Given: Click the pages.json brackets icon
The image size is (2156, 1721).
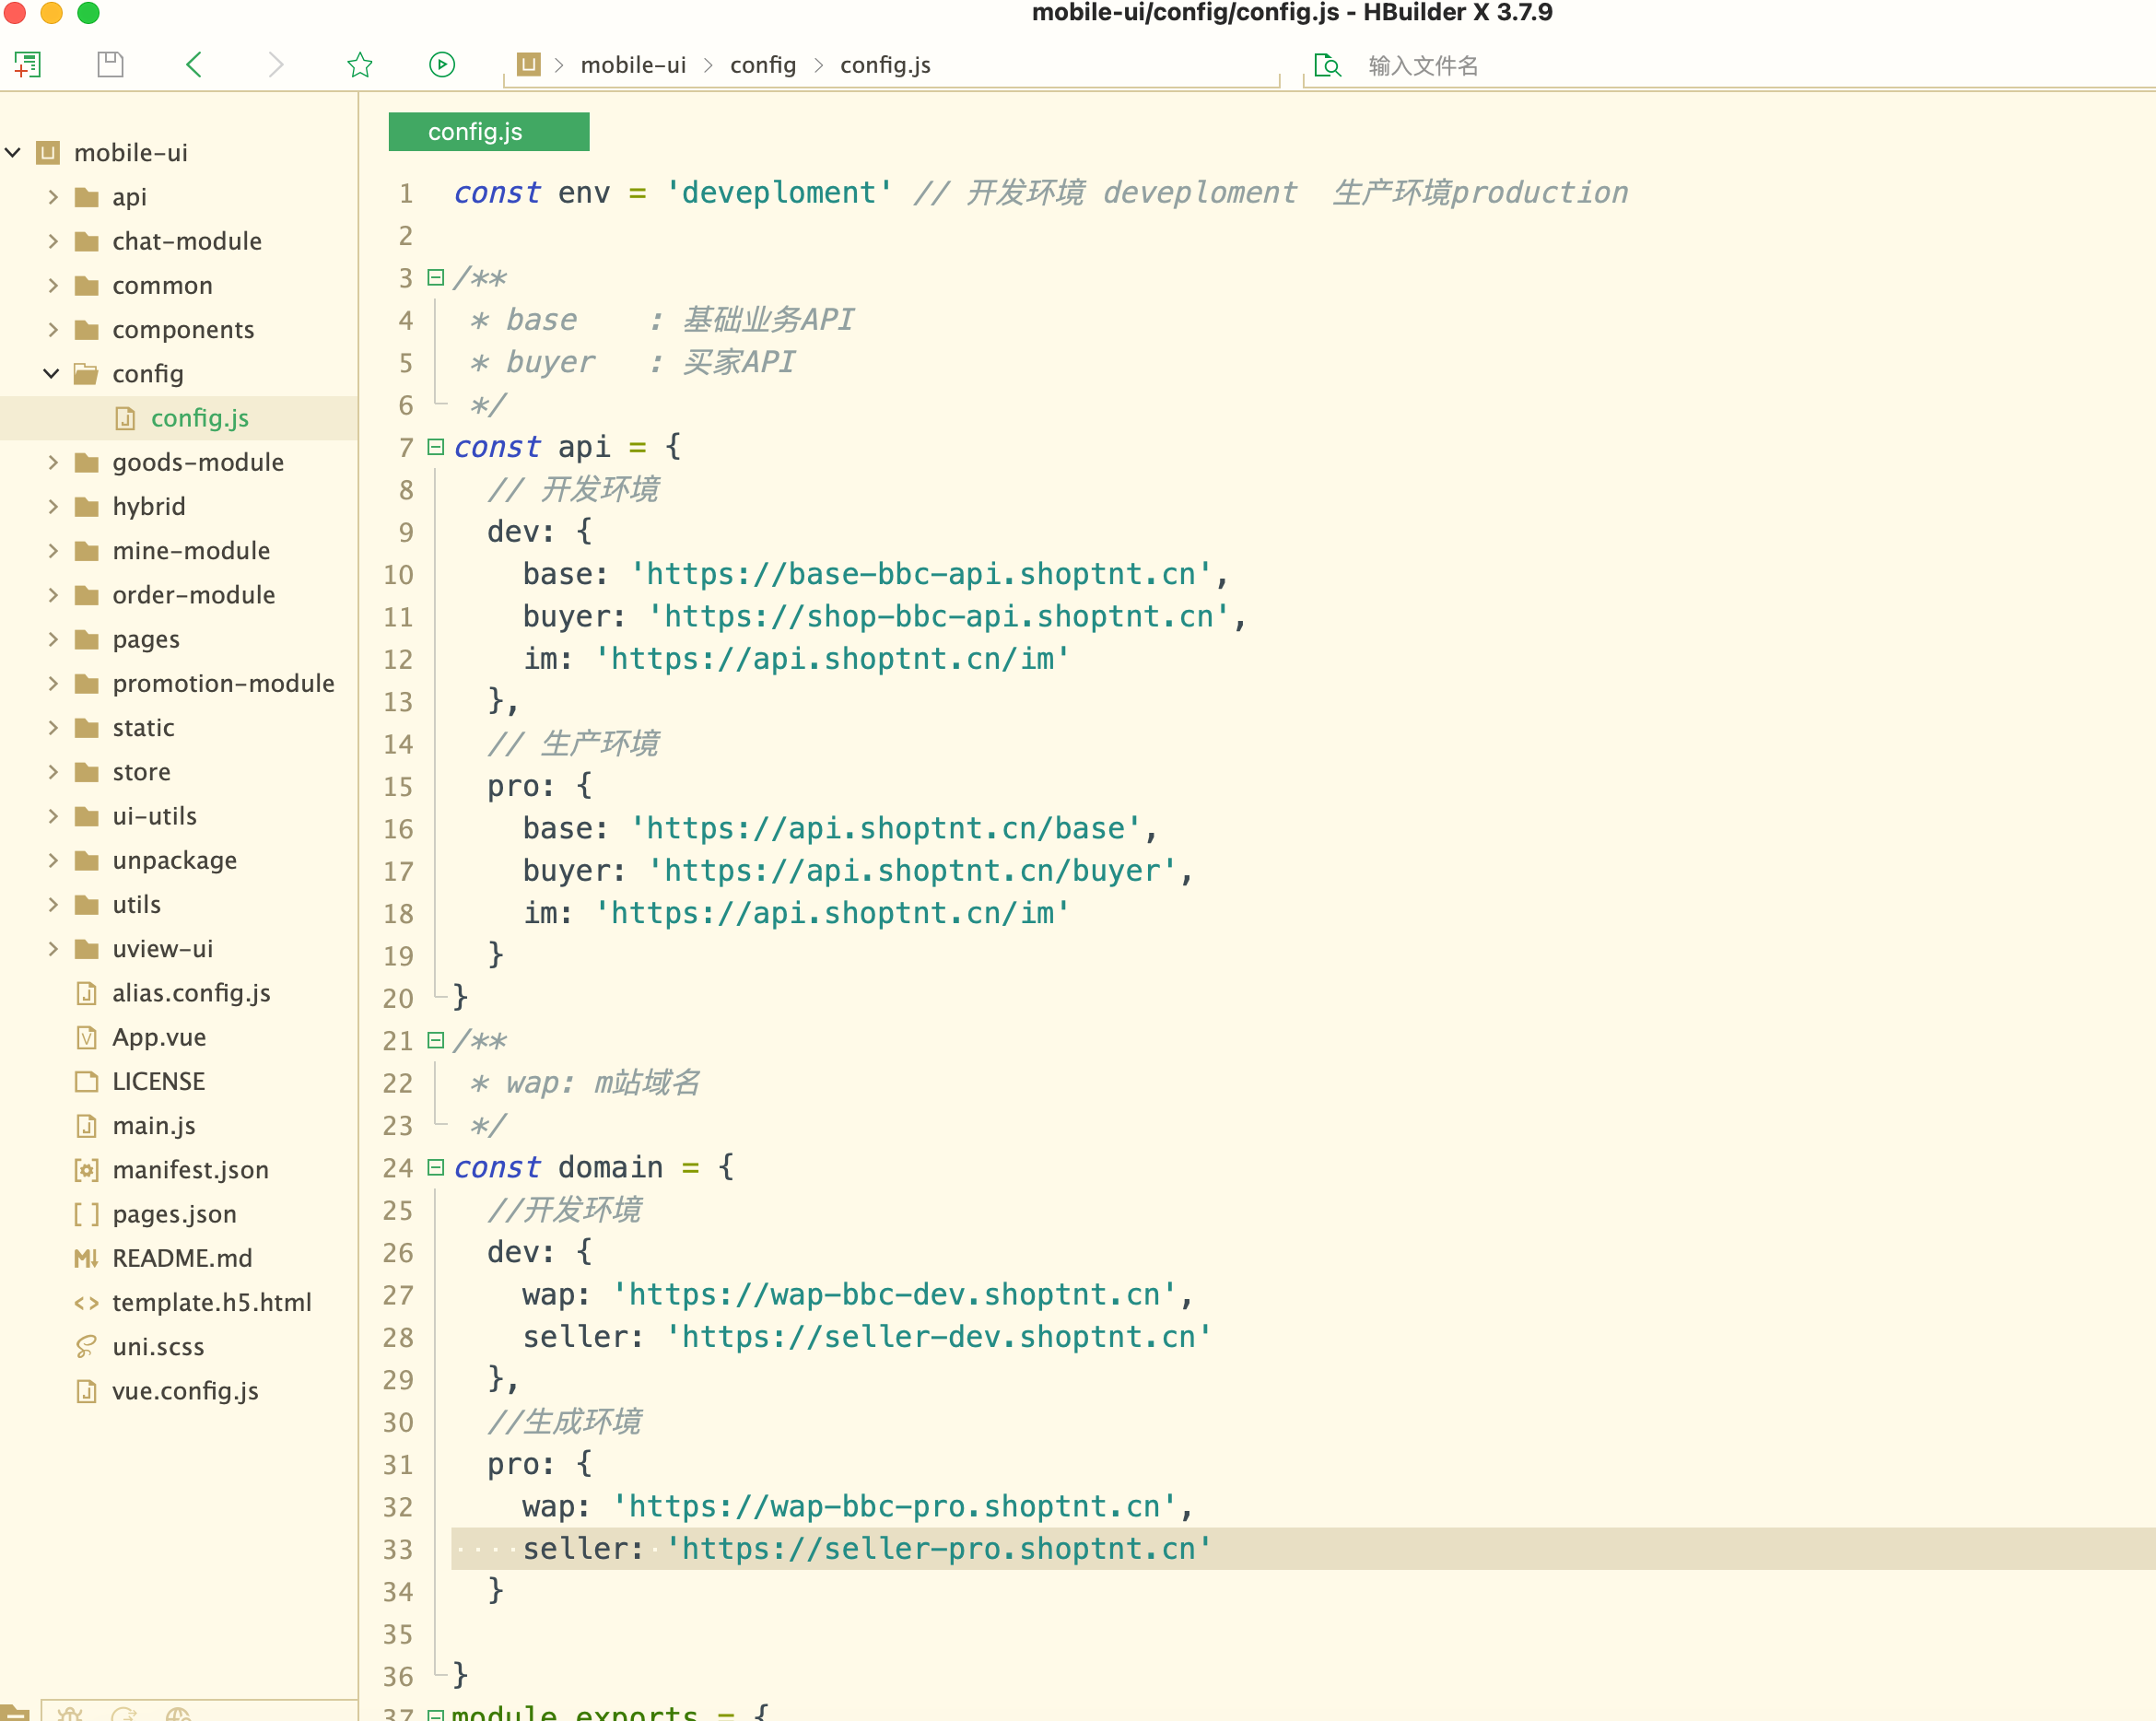Looking at the screenshot, I should click(87, 1214).
